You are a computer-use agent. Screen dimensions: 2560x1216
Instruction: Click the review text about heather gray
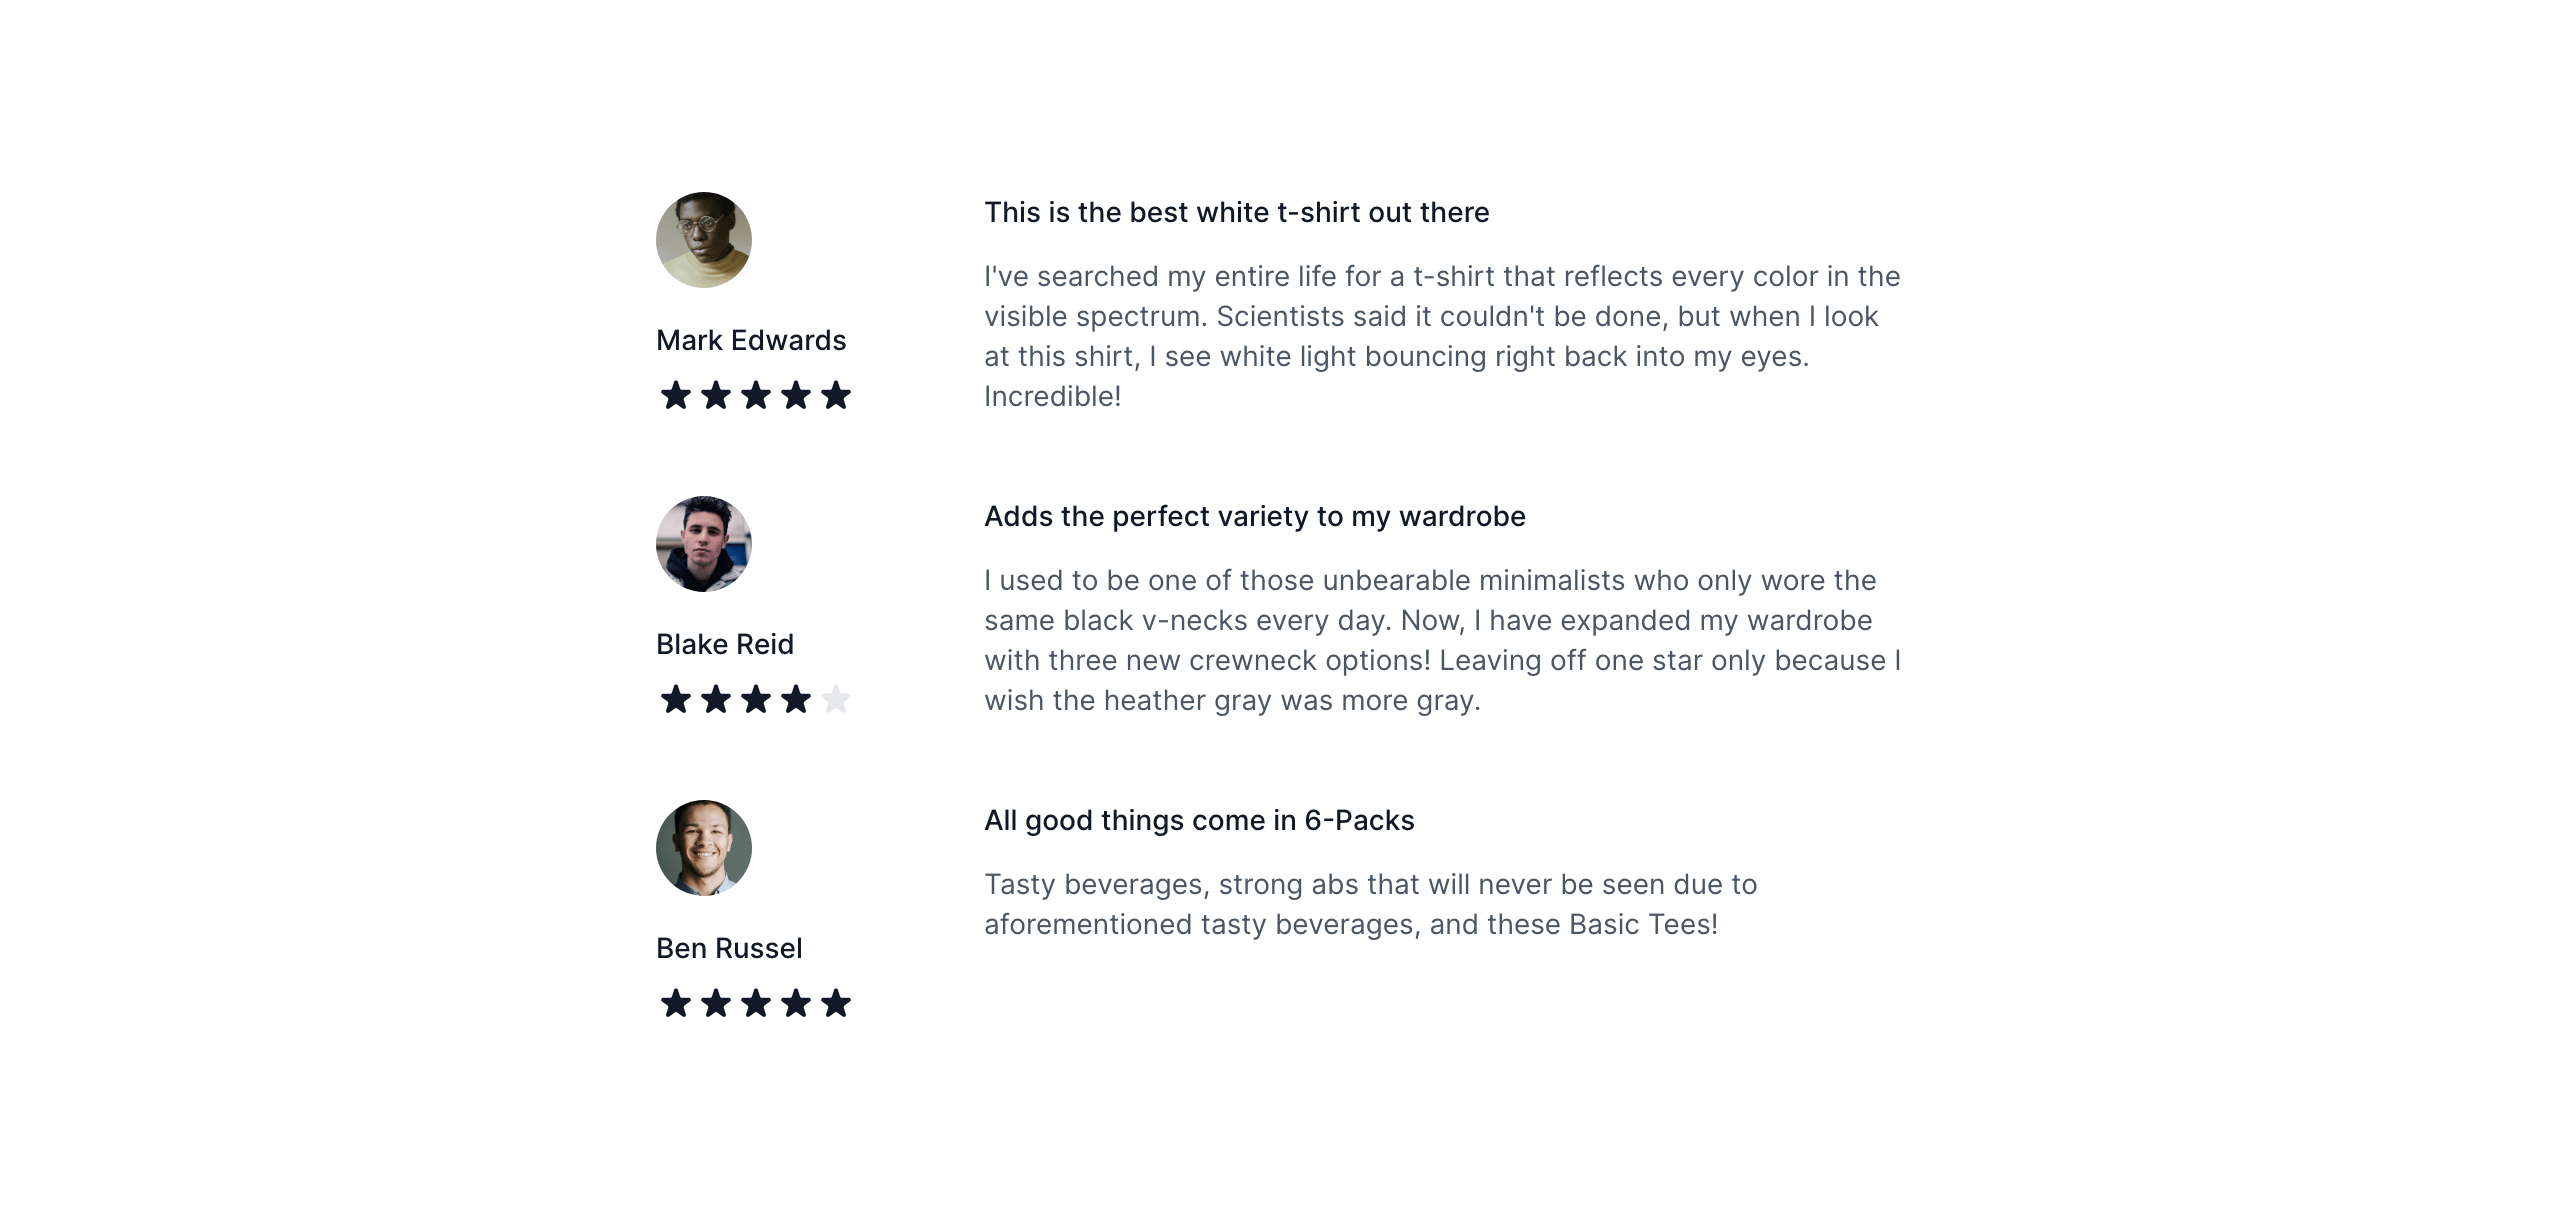1441,641
